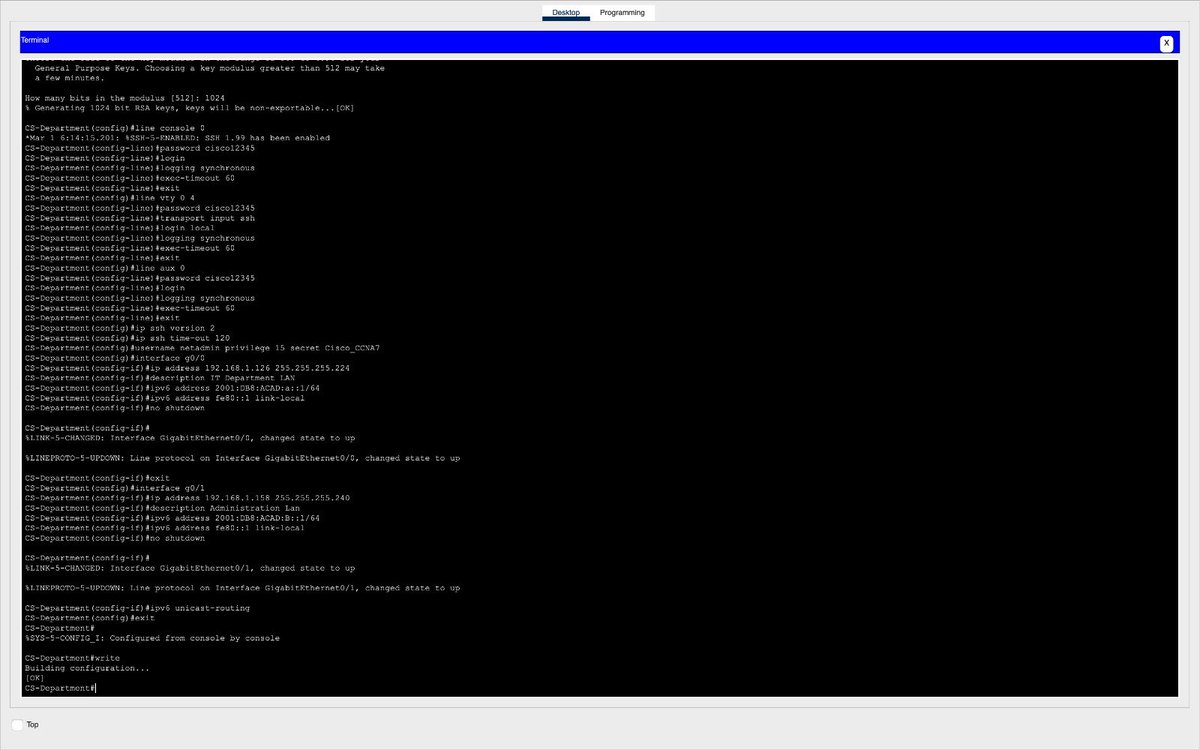Select the 'CS-Department#write' command line

pos(72,658)
